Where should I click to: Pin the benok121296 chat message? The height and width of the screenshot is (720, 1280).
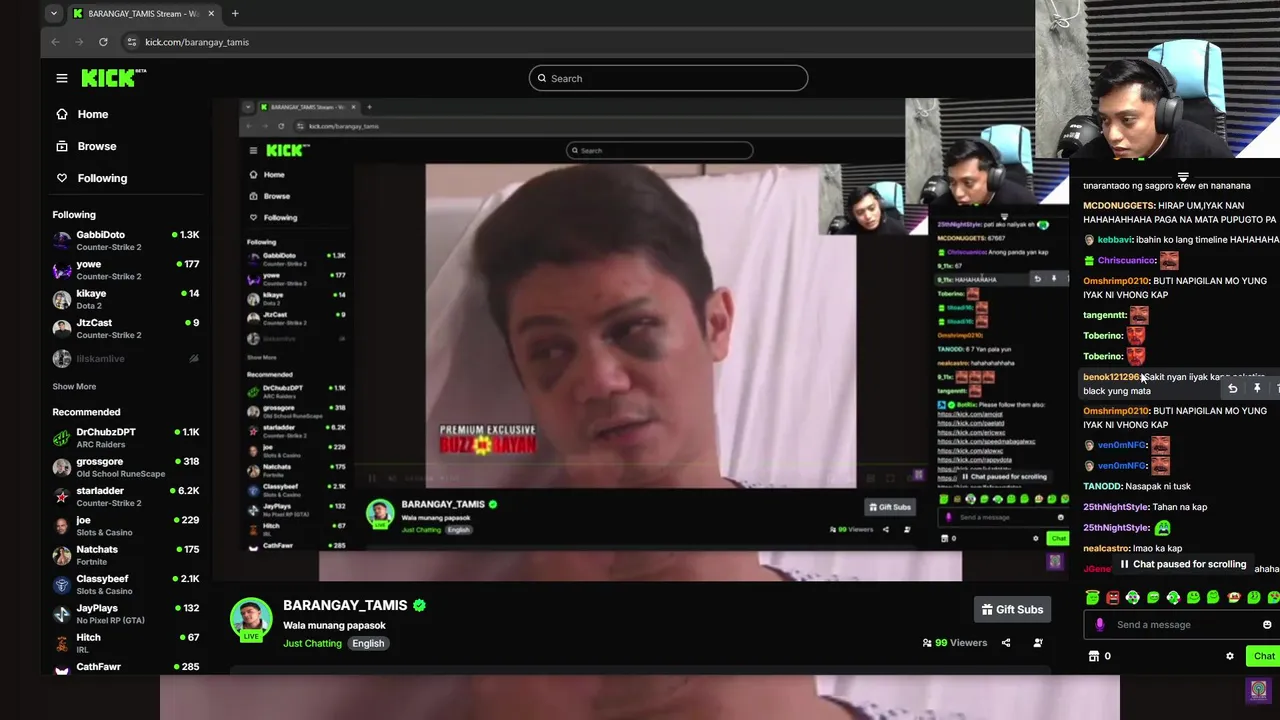coord(1257,388)
